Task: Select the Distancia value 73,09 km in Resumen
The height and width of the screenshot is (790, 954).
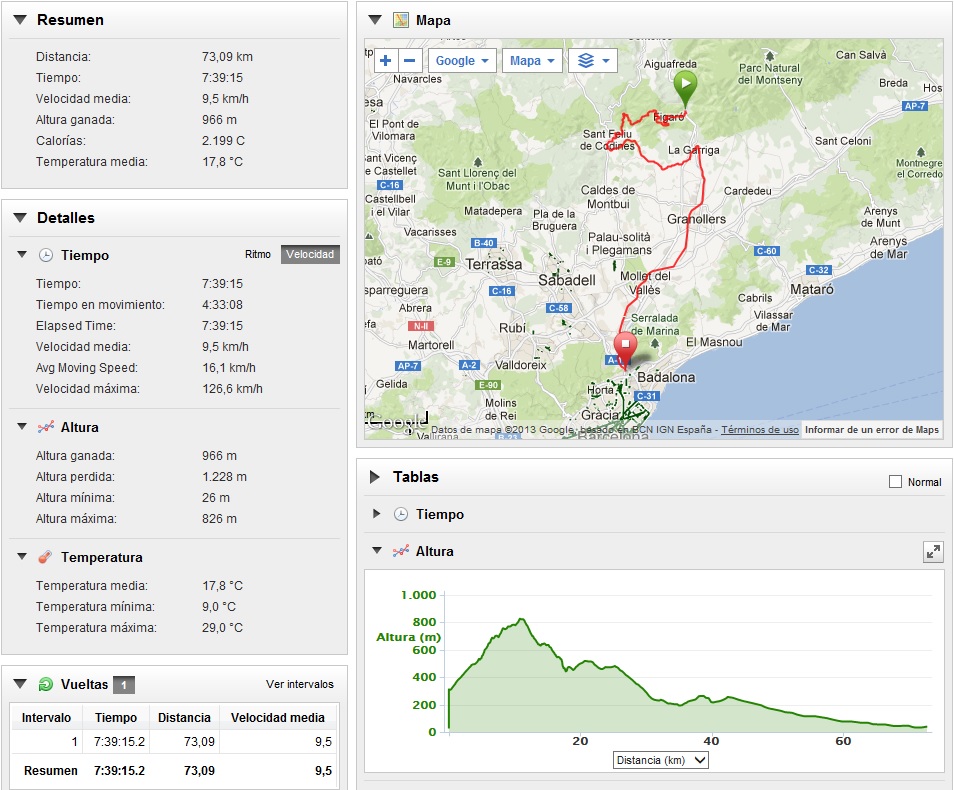Action: pos(227,57)
